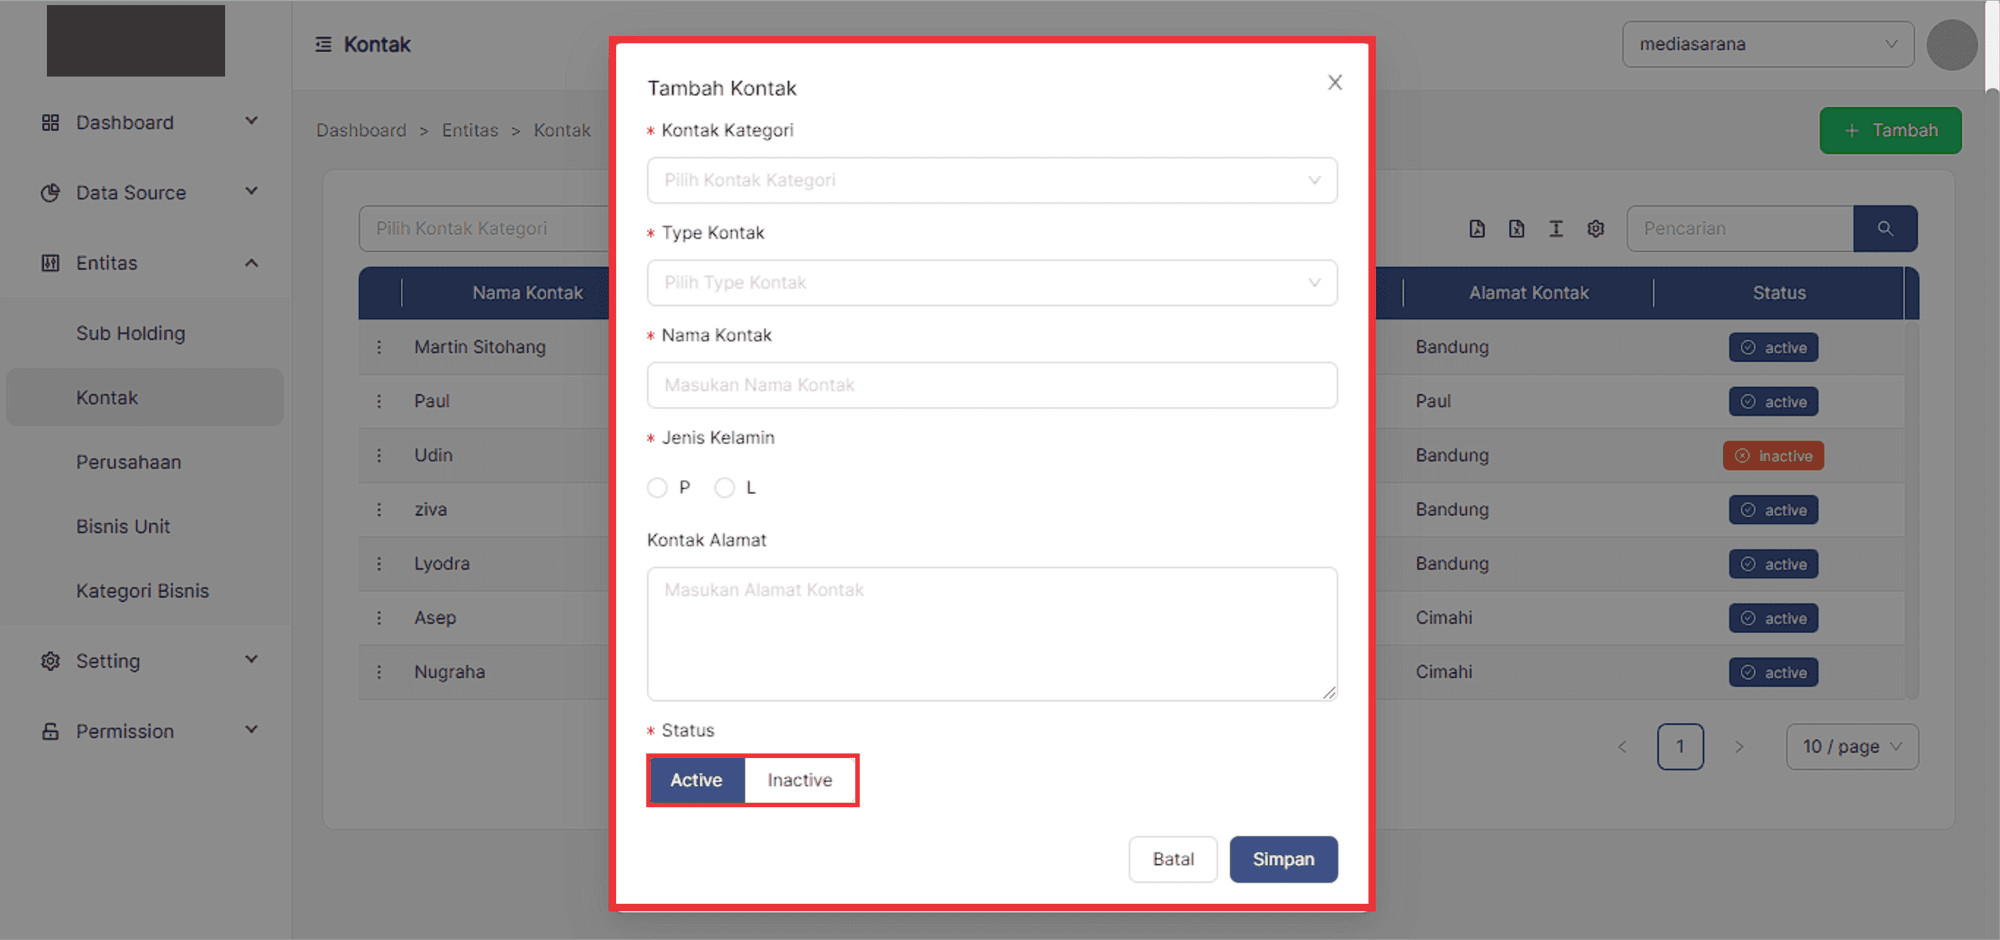The height and width of the screenshot is (940, 2000).
Task: Click the Batal button
Action: tap(1172, 859)
